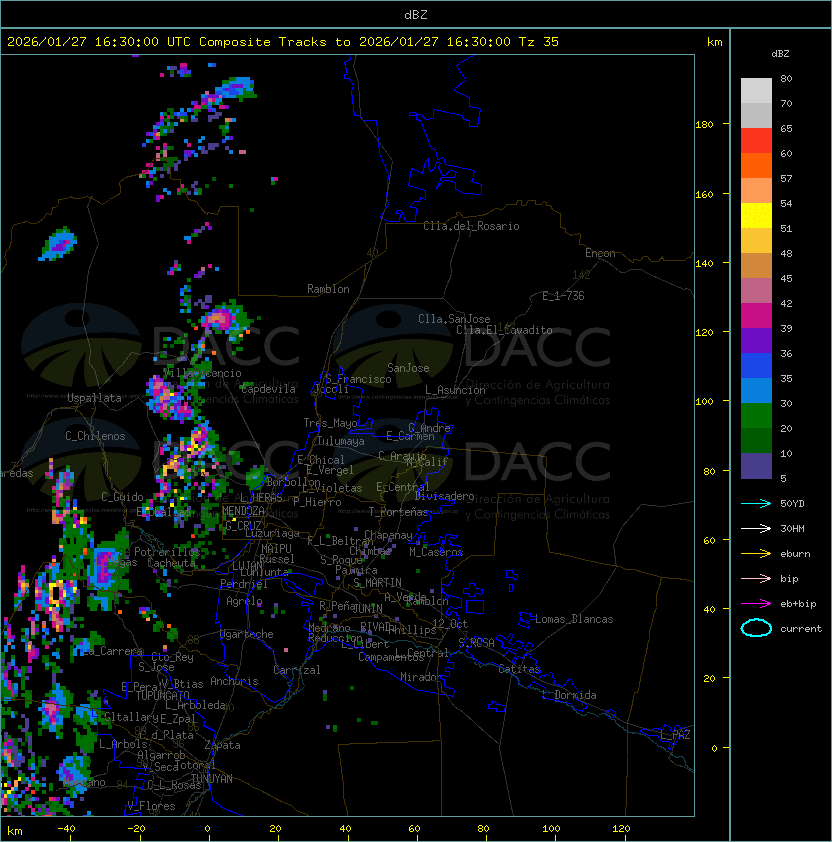Viewport: 832px width, 842px height.
Task: Select the red 65 dBZ legend swatch
Action: 756,141
